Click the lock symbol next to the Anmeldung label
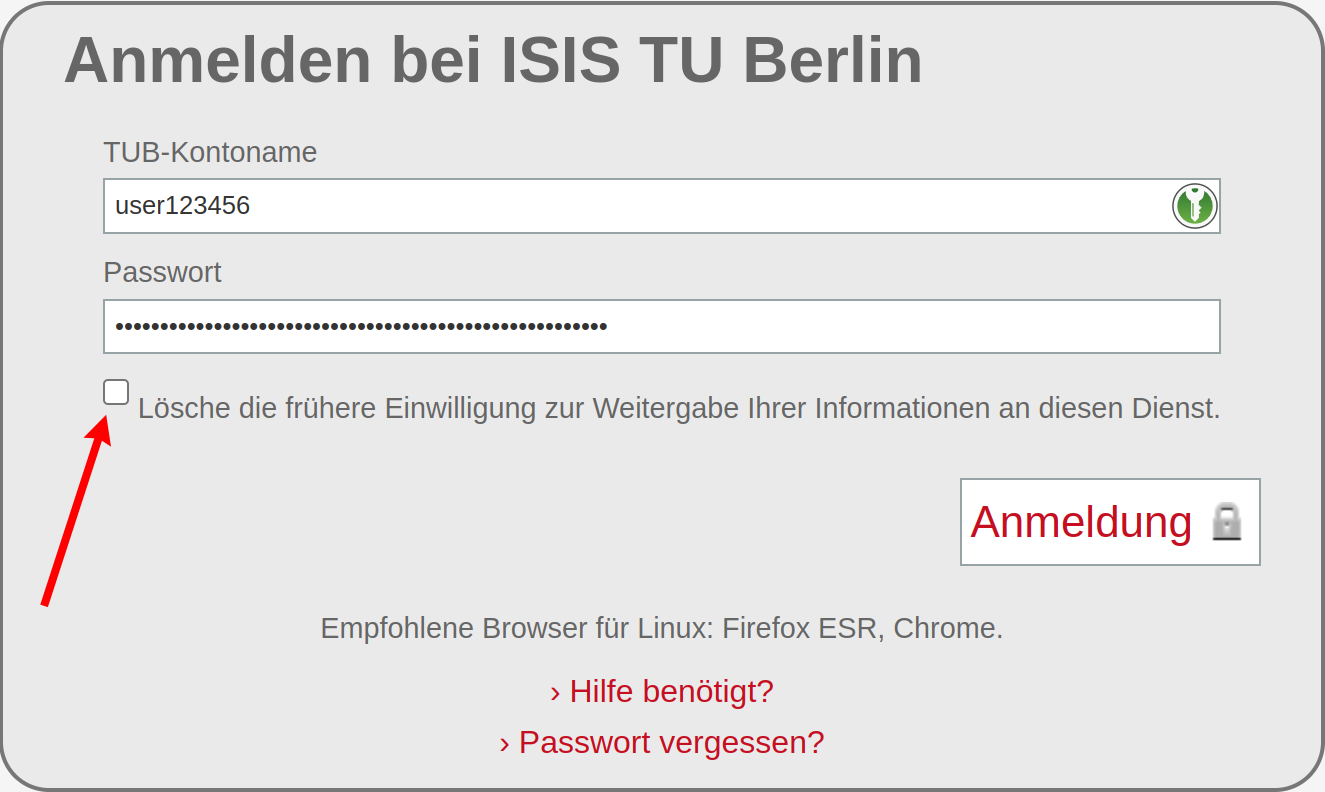The image size is (1325, 792). (x=1229, y=521)
